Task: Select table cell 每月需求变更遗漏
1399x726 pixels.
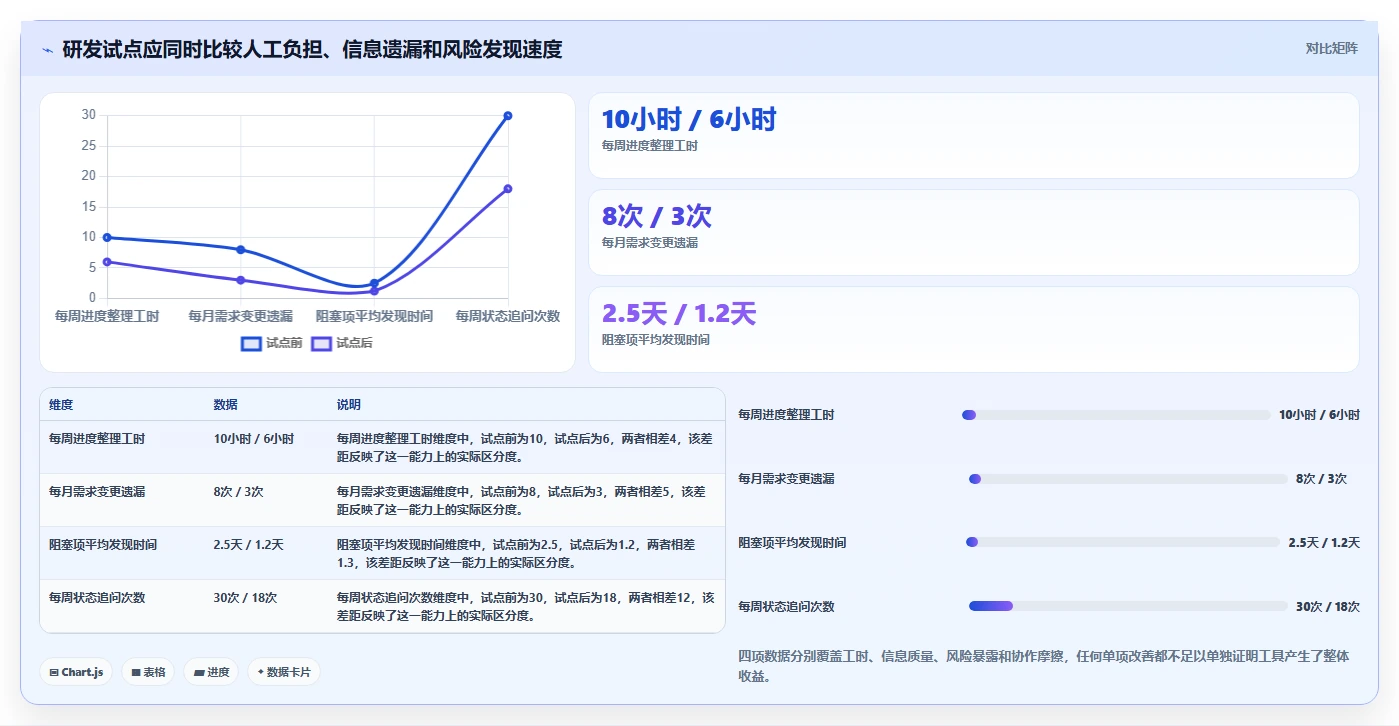Action: pos(97,492)
